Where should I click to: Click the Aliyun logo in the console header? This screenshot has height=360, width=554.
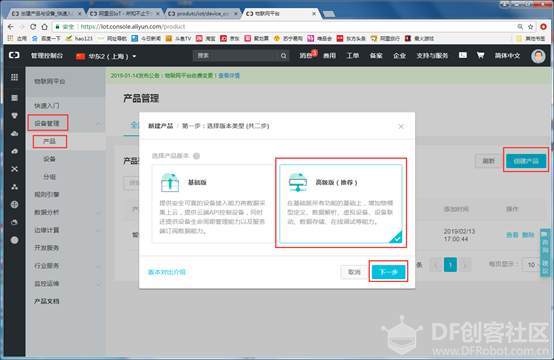click(14, 55)
